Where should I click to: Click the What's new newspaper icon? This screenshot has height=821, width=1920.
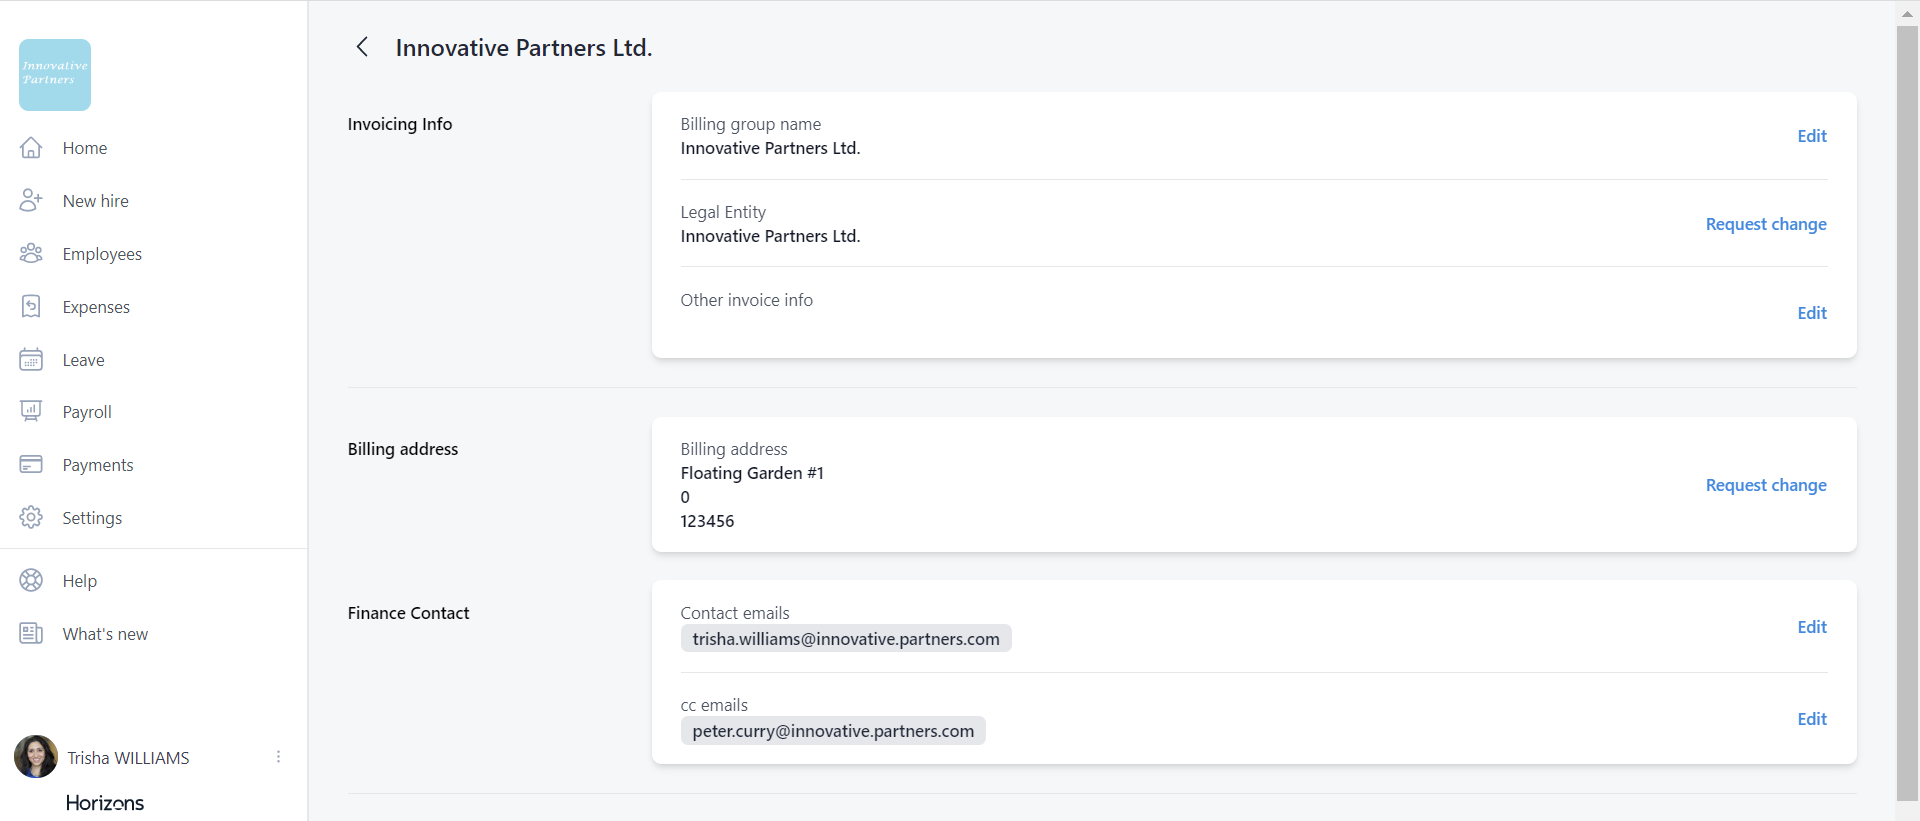point(31,634)
